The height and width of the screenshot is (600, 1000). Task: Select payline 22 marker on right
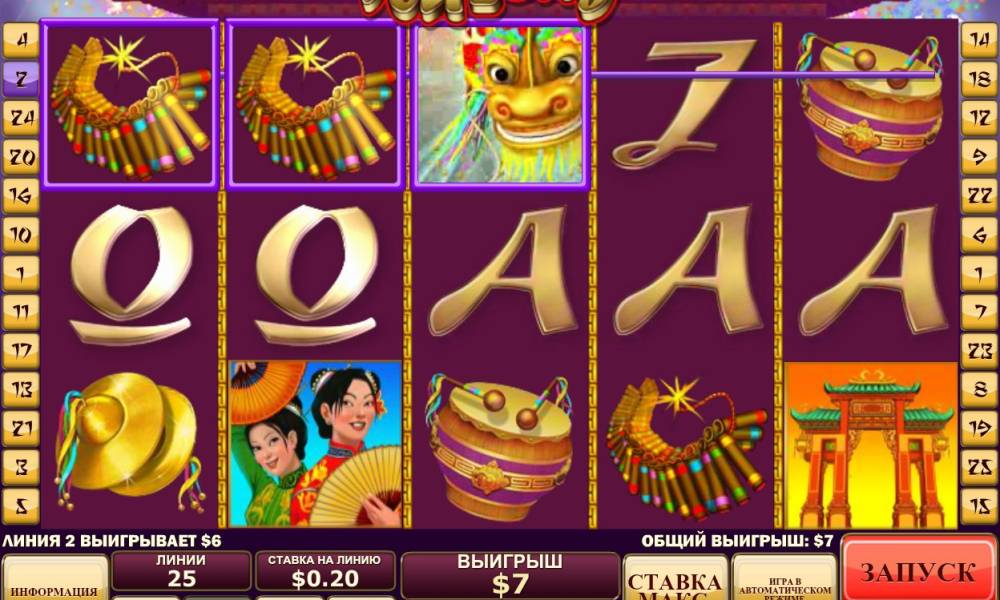[979, 196]
